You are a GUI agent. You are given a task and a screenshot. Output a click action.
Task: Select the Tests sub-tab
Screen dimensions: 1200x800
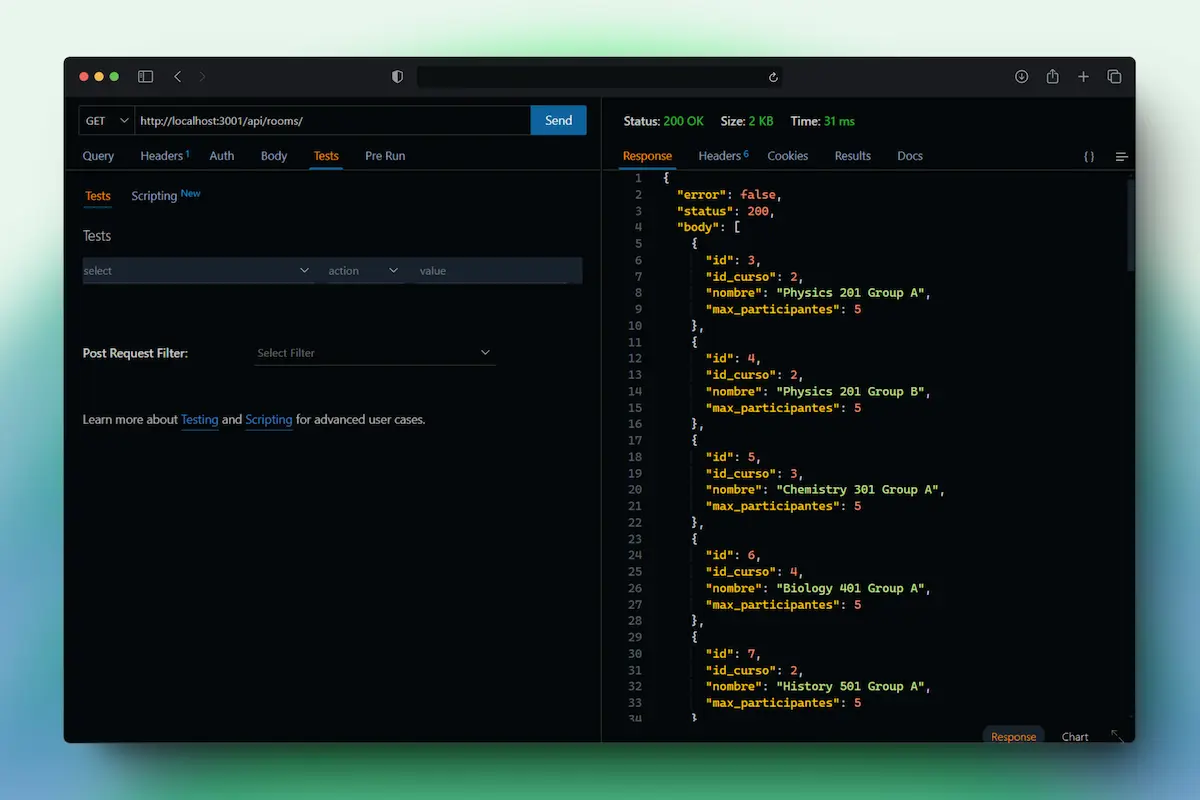click(x=98, y=196)
